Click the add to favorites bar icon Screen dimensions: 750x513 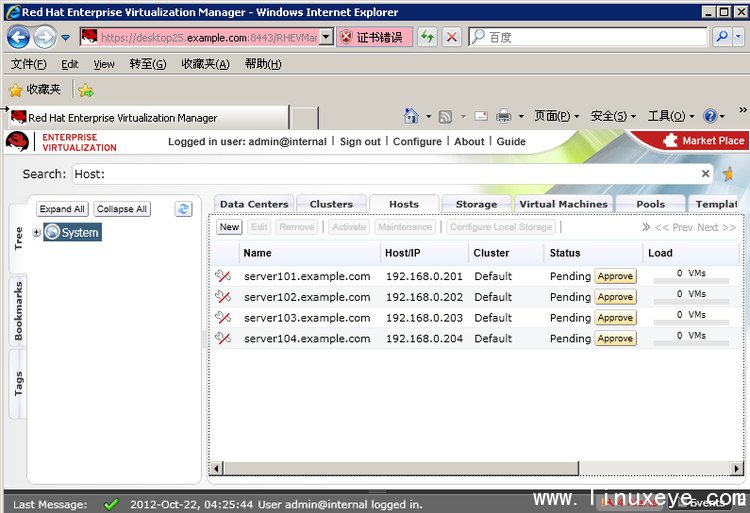[86, 90]
